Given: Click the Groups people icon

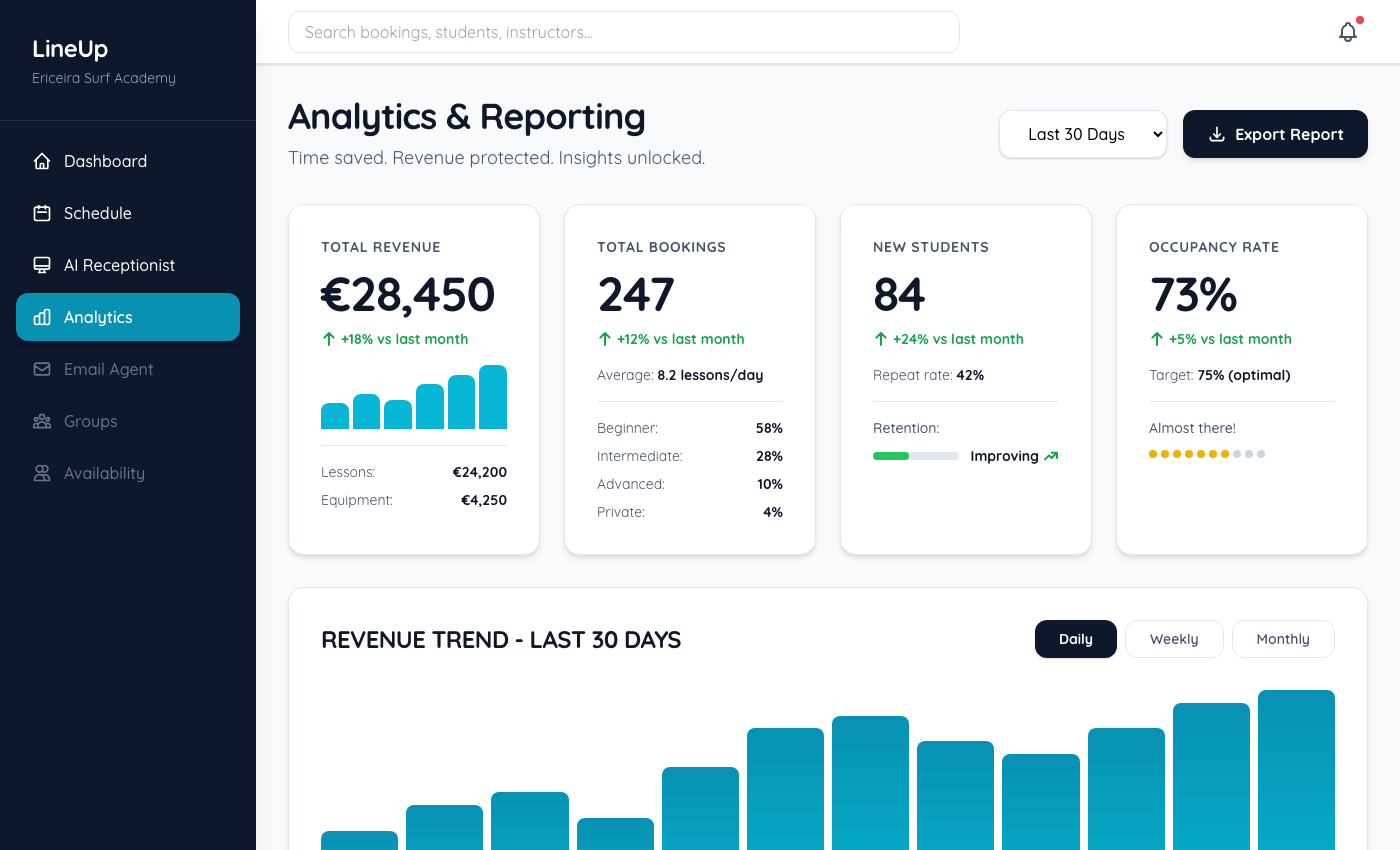Looking at the screenshot, I should click(x=41, y=420).
